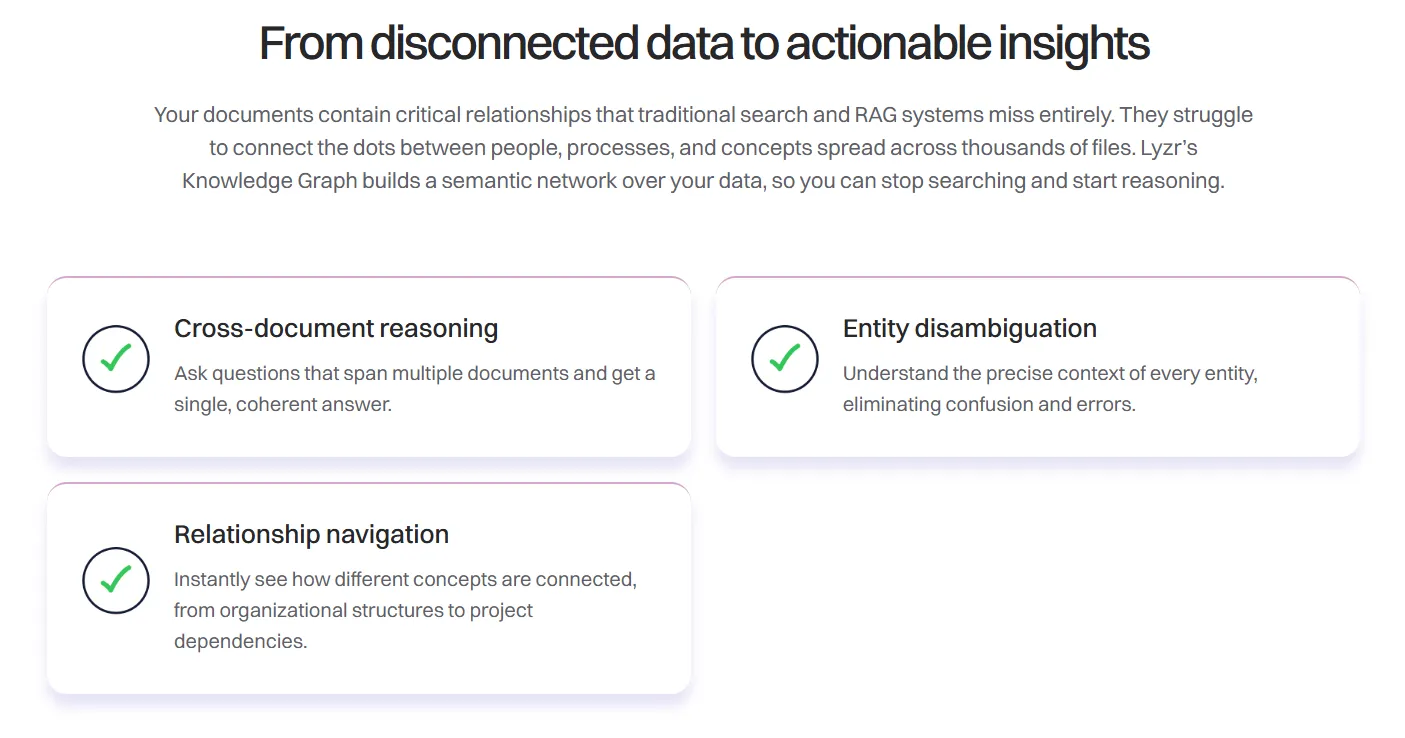Viewport: 1405px width, 738px height.
Task: Click "eliminating confusion and errors" in Entity card
Action: tap(989, 405)
